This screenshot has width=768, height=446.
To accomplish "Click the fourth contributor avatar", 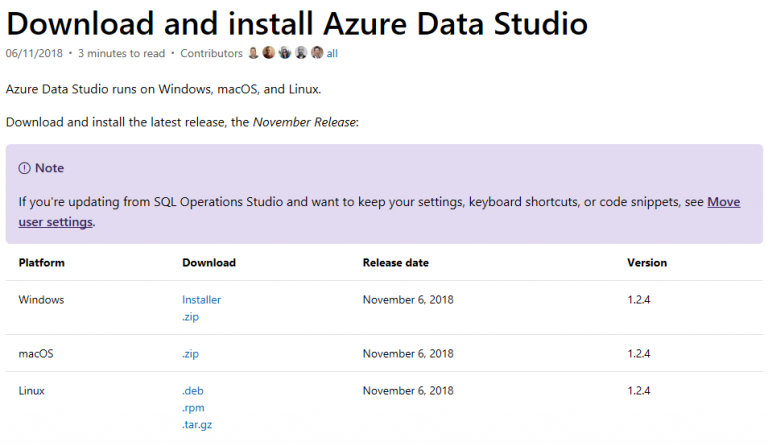I will (301, 53).
